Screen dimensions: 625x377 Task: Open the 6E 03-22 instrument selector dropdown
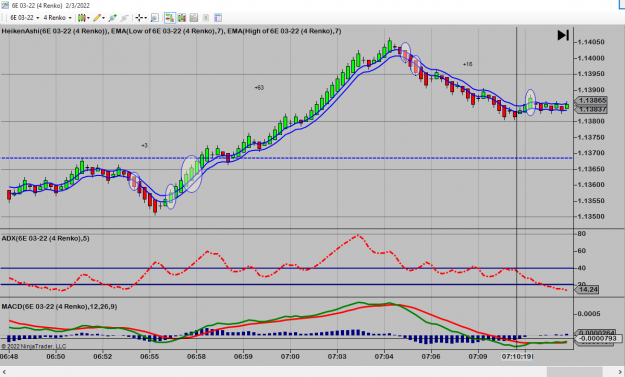(24, 18)
